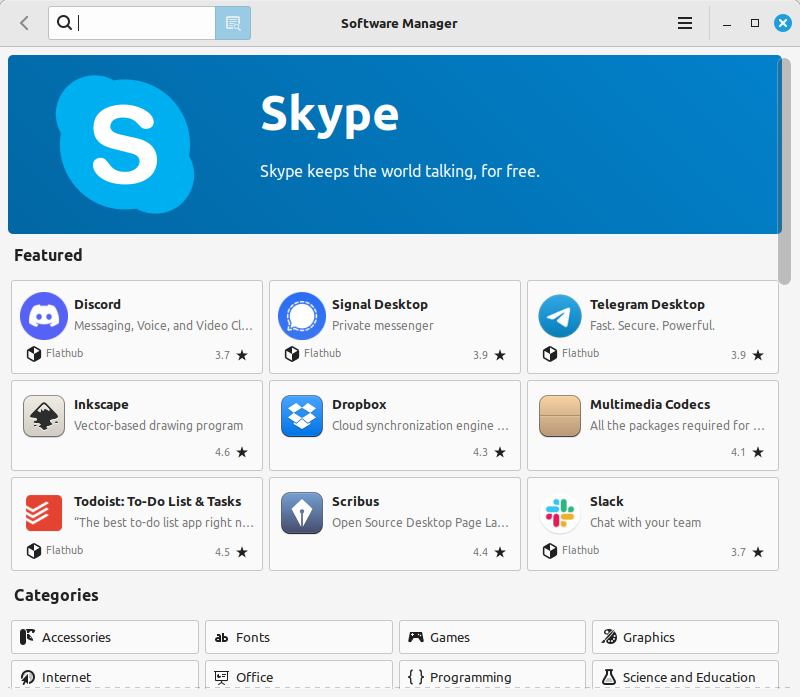Browse the Fonts category
This screenshot has width=800, height=697.
point(299,637)
